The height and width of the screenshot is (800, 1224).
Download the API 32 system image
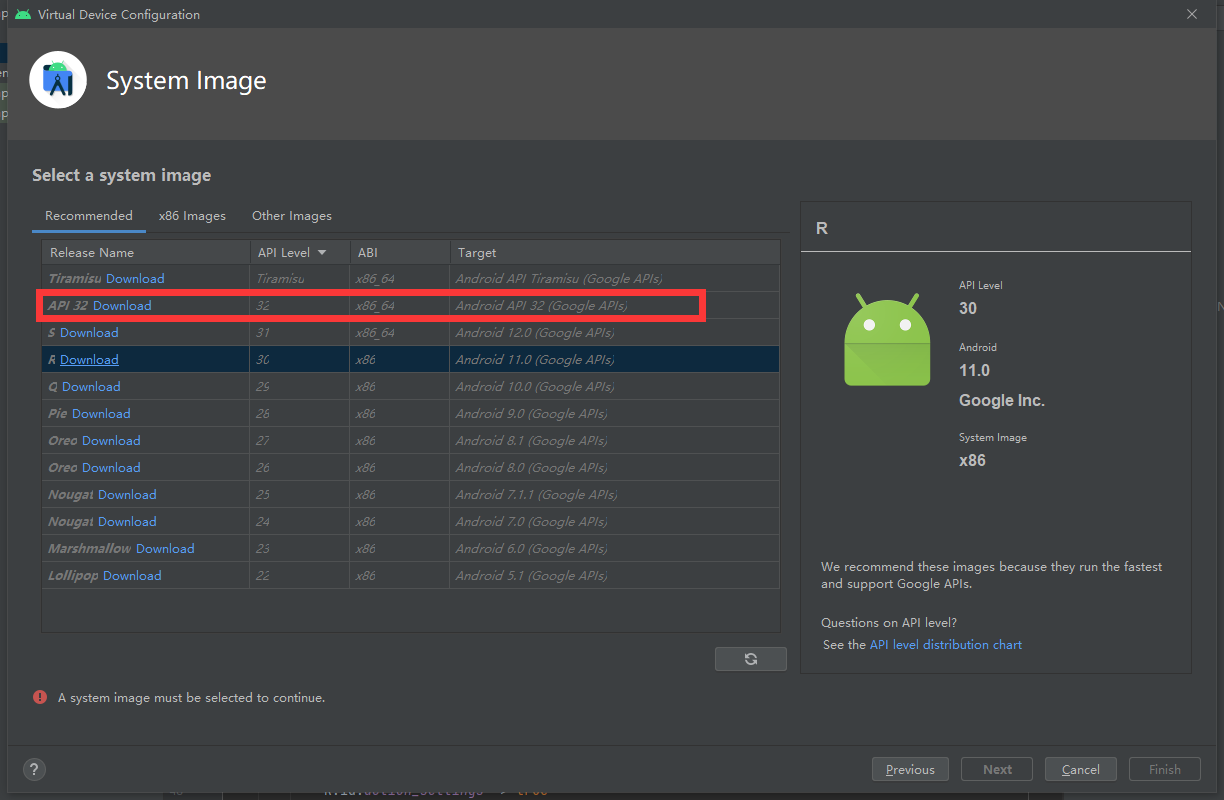(x=122, y=306)
